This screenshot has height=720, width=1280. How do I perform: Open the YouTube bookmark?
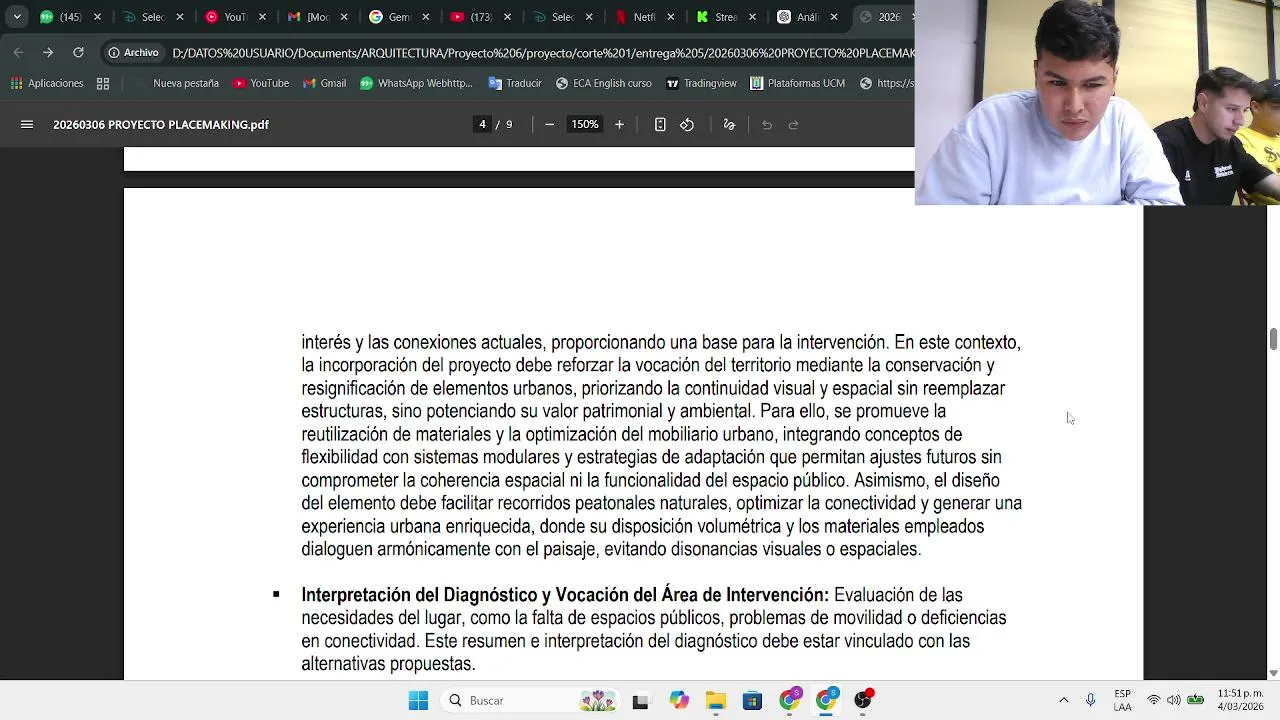(x=260, y=83)
